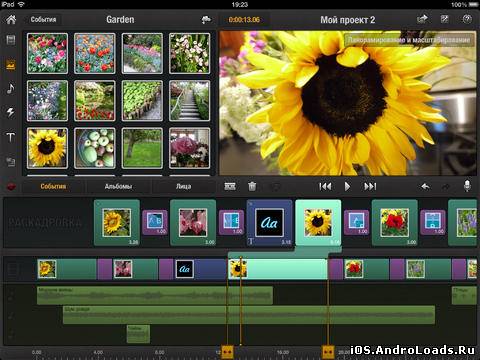Select the pink flowers storyboard clip
The width and height of the screenshot is (480, 360).
[x=193, y=223]
